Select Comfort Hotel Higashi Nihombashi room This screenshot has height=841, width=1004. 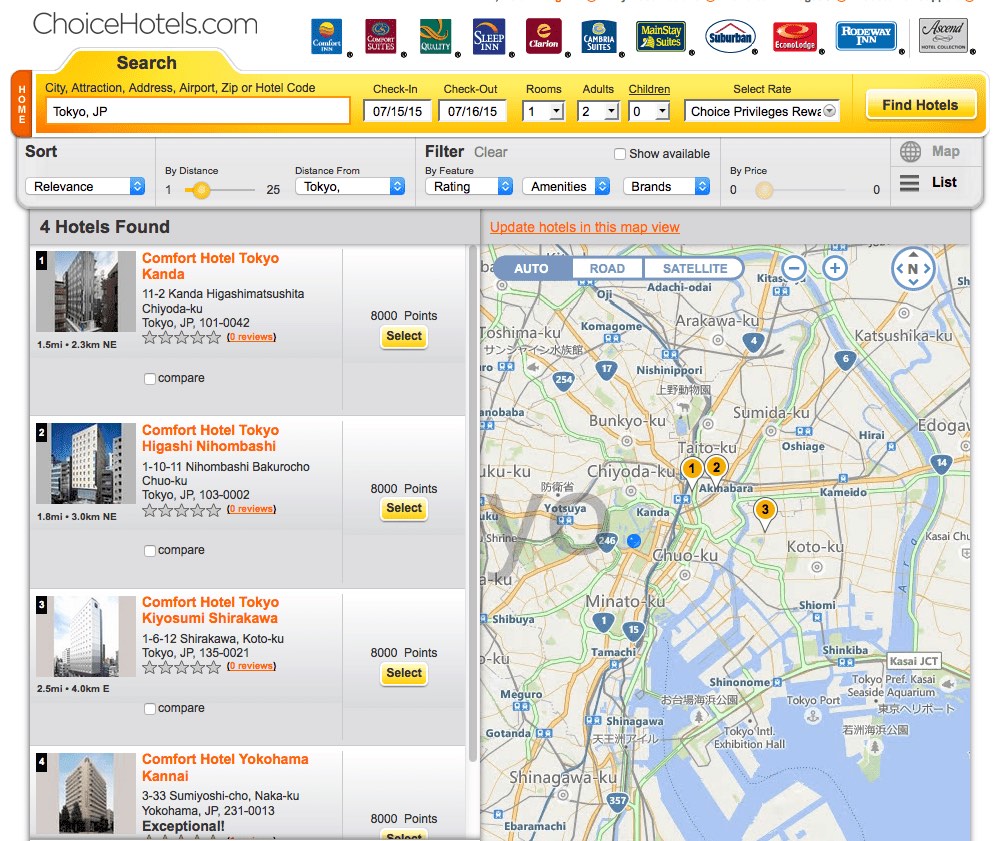pyautogui.click(x=403, y=509)
